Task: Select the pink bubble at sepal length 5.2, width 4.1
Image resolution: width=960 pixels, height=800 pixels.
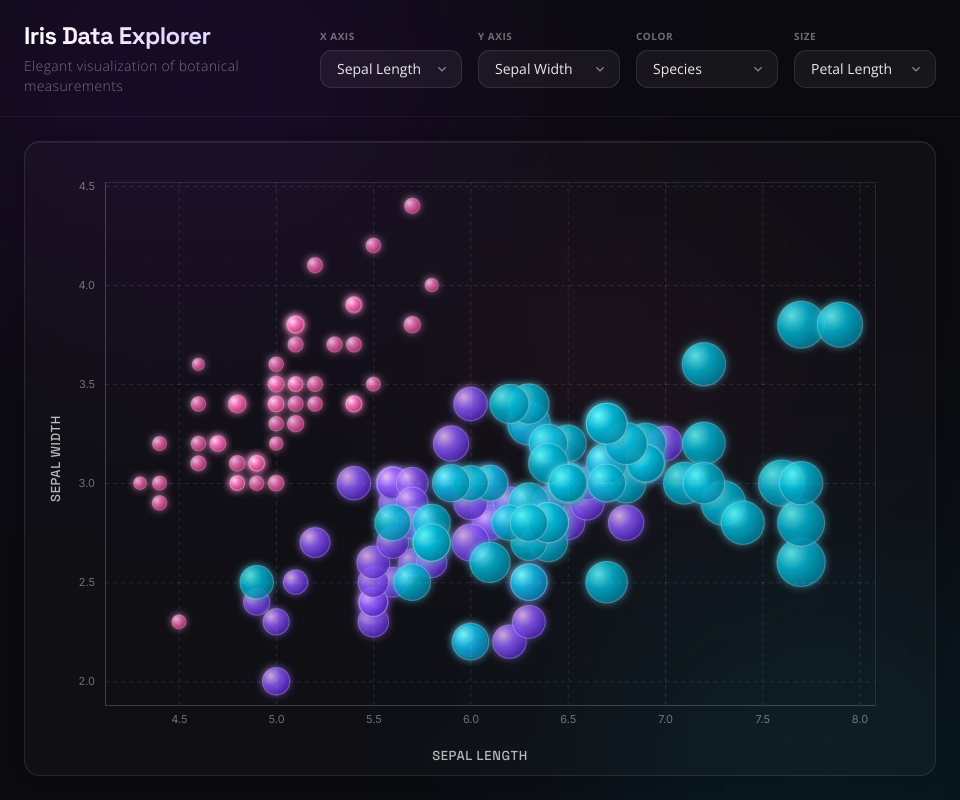Action: point(315,265)
